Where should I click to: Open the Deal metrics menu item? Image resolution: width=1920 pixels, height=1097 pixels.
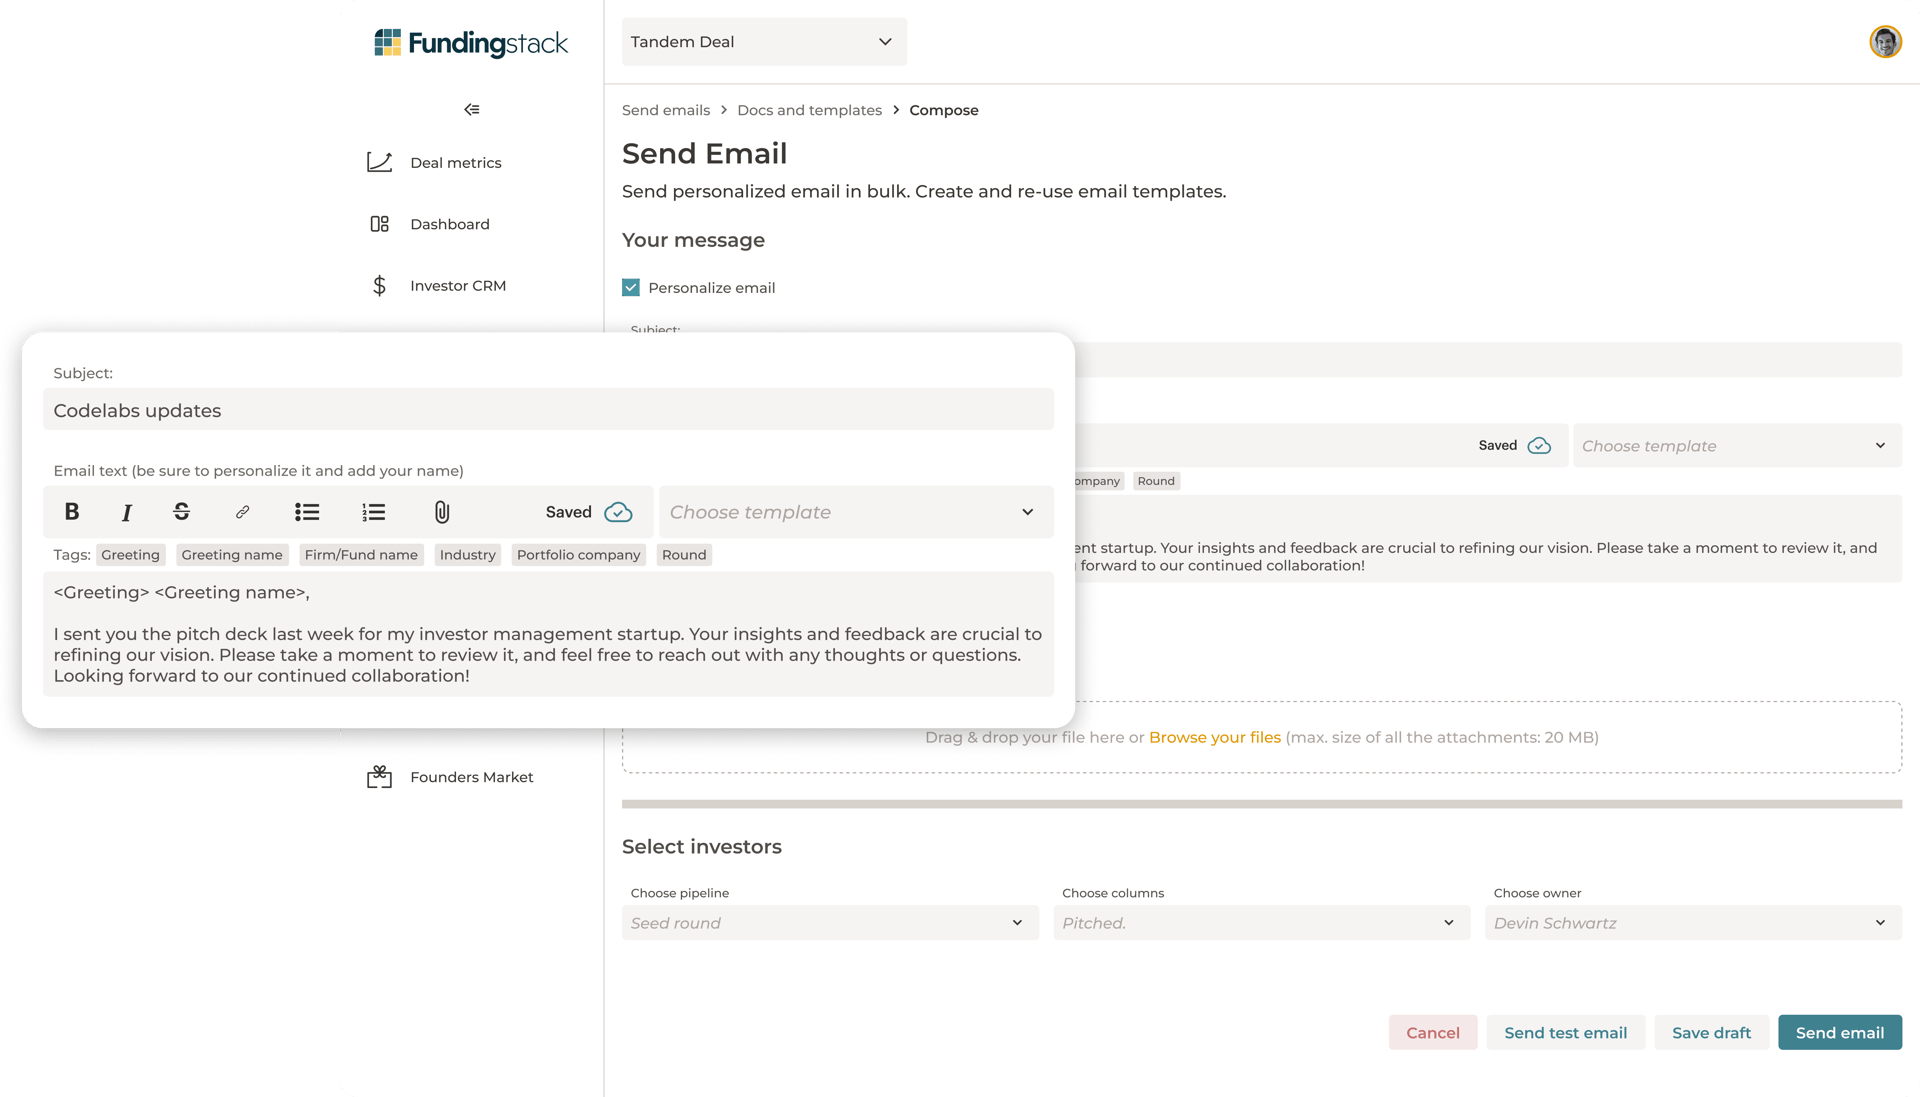[456, 162]
